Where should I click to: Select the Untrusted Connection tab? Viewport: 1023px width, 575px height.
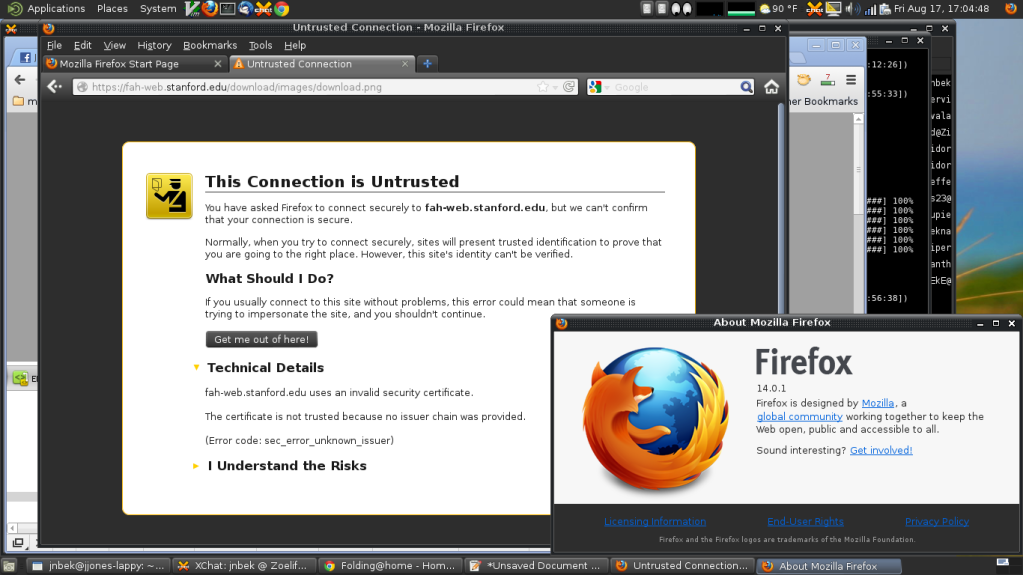(322, 63)
